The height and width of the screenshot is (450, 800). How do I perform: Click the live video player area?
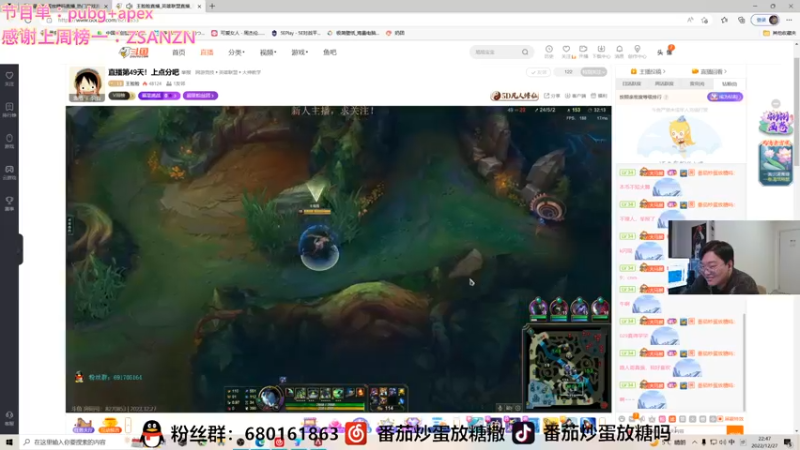(x=338, y=259)
